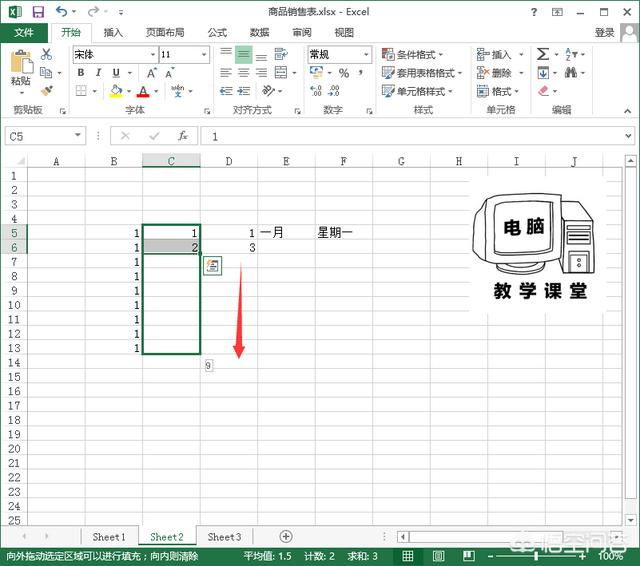Toggle Italic formatting

[x=99, y=73]
